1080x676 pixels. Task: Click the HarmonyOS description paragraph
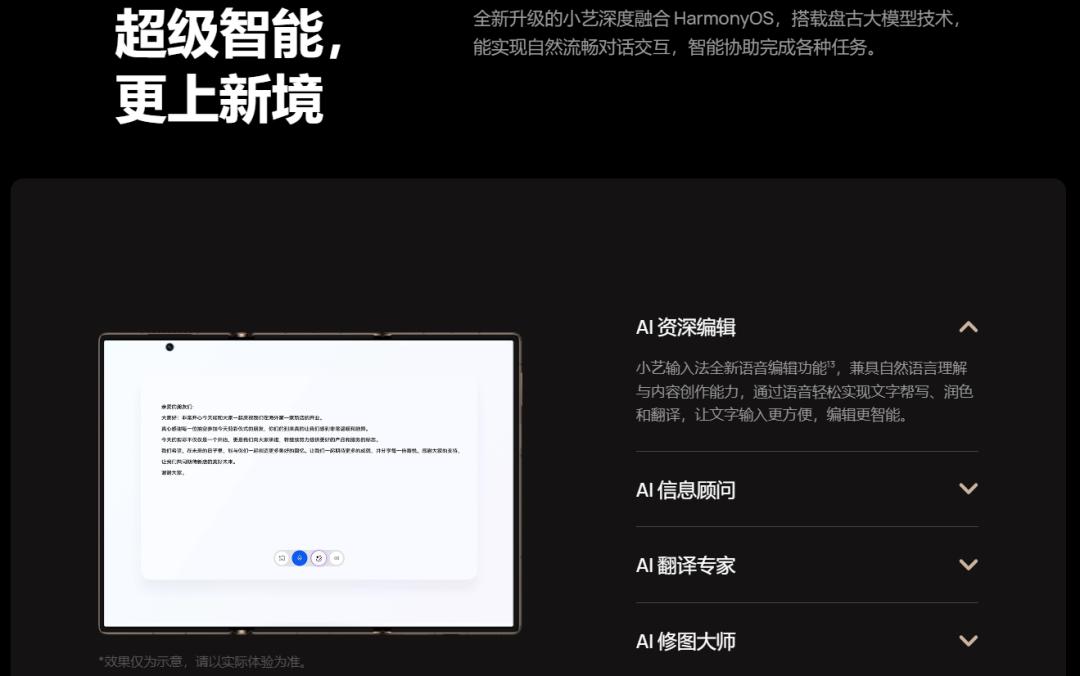pyautogui.click(x=717, y=33)
